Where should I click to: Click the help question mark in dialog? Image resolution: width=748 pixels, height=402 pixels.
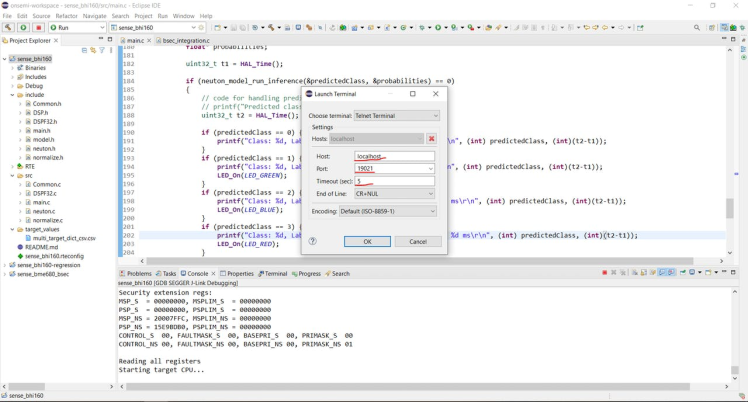click(x=312, y=241)
